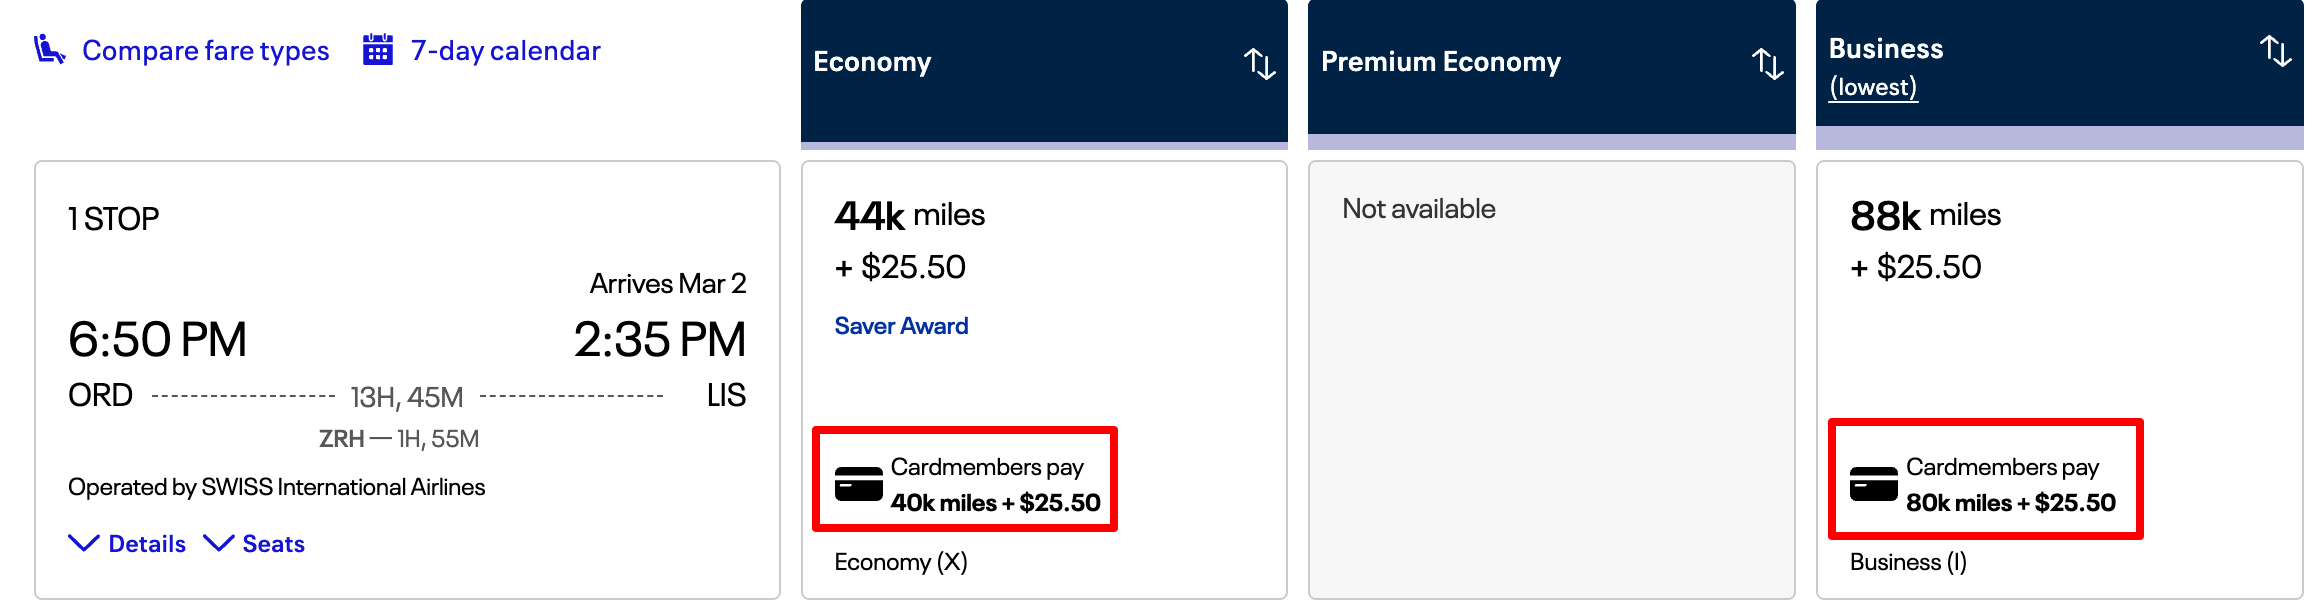Open the 7-day calendar view
2322x610 pixels.
tap(505, 50)
